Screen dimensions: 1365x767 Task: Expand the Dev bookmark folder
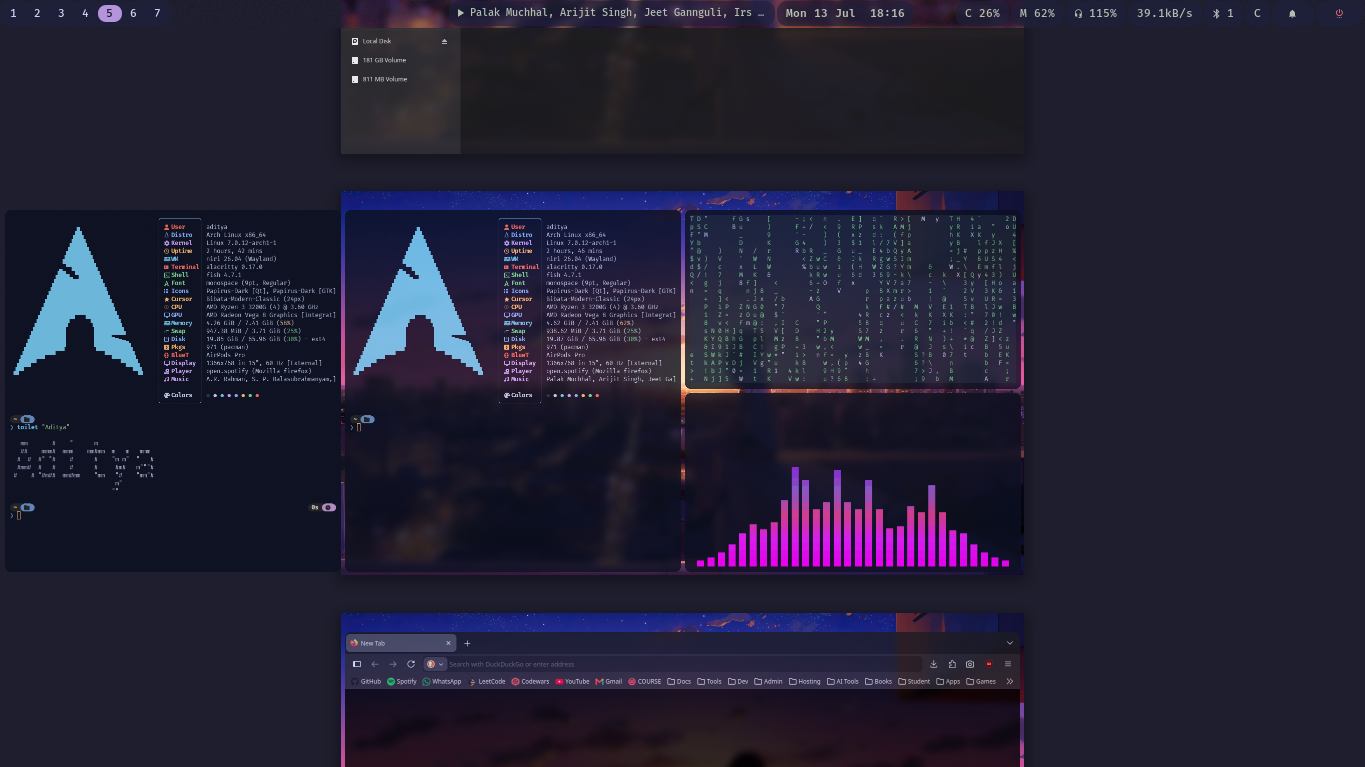[x=738, y=682]
